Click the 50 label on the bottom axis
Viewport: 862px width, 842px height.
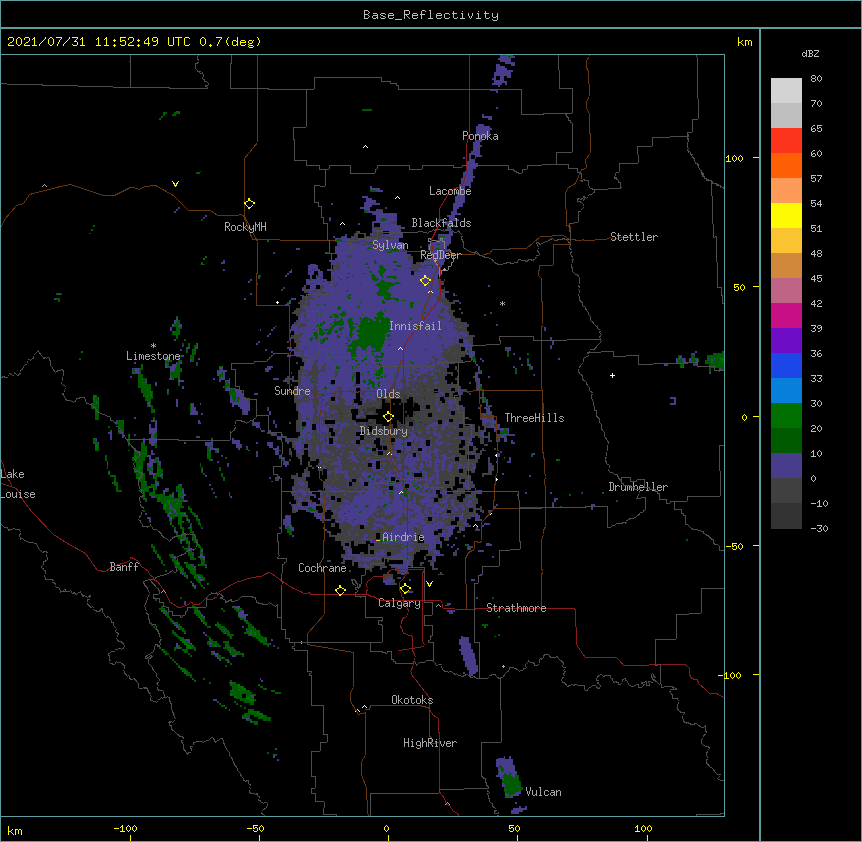(x=514, y=828)
